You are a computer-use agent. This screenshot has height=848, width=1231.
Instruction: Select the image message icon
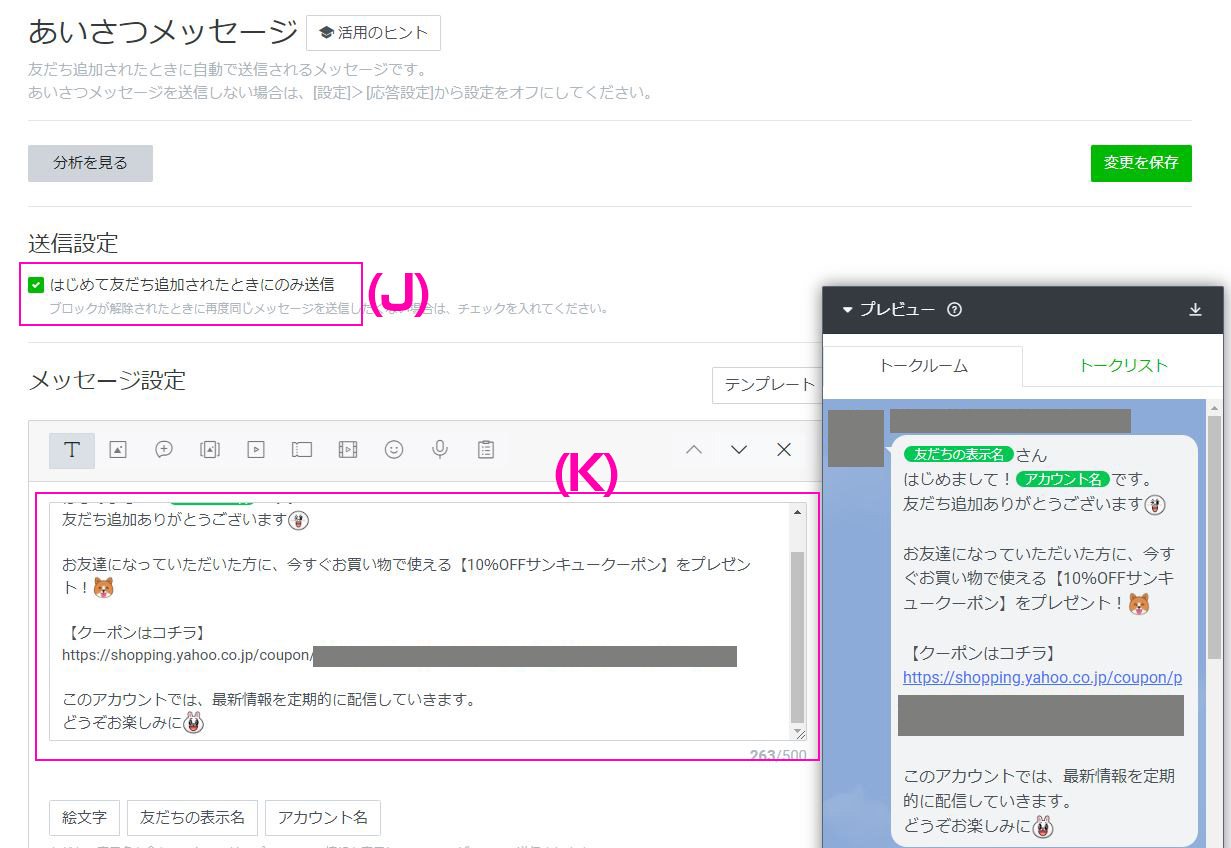pos(118,450)
